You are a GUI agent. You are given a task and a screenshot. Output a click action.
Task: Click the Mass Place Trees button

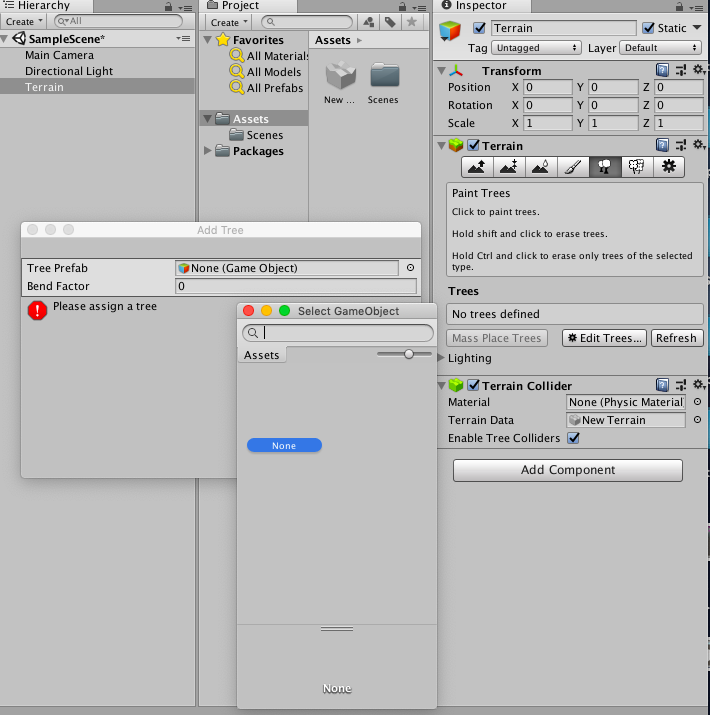pyautogui.click(x=497, y=338)
